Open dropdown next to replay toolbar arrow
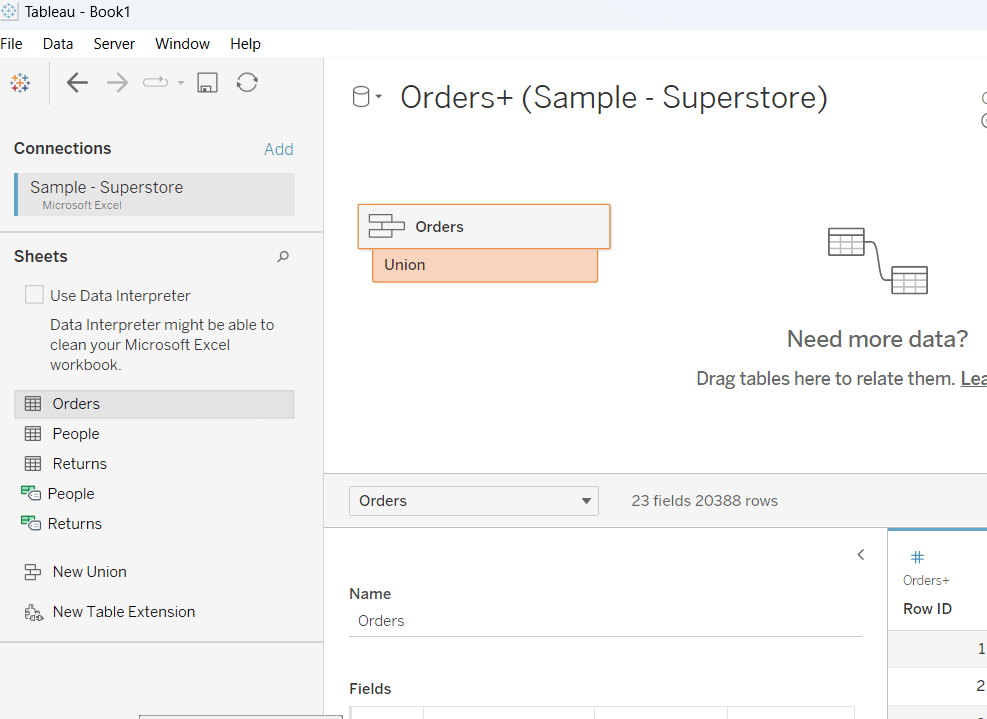987x719 pixels. pyautogui.click(x=181, y=83)
